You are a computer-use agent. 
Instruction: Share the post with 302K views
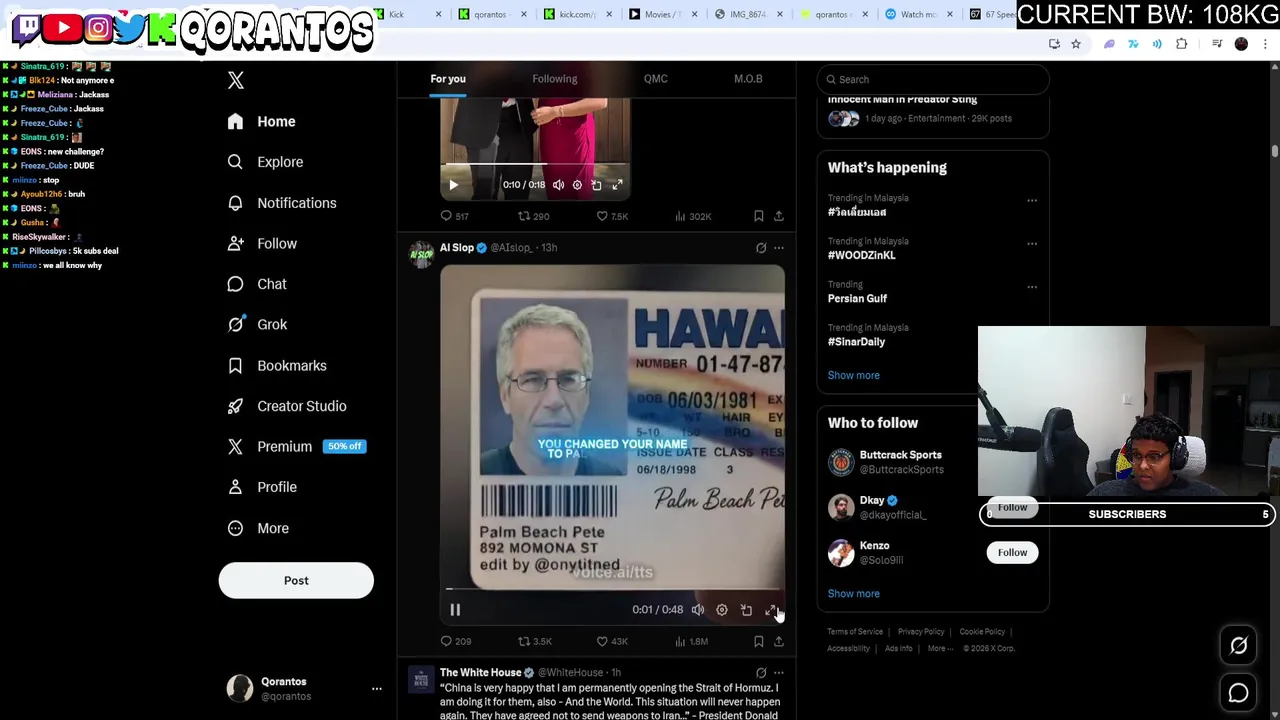click(x=778, y=216)
